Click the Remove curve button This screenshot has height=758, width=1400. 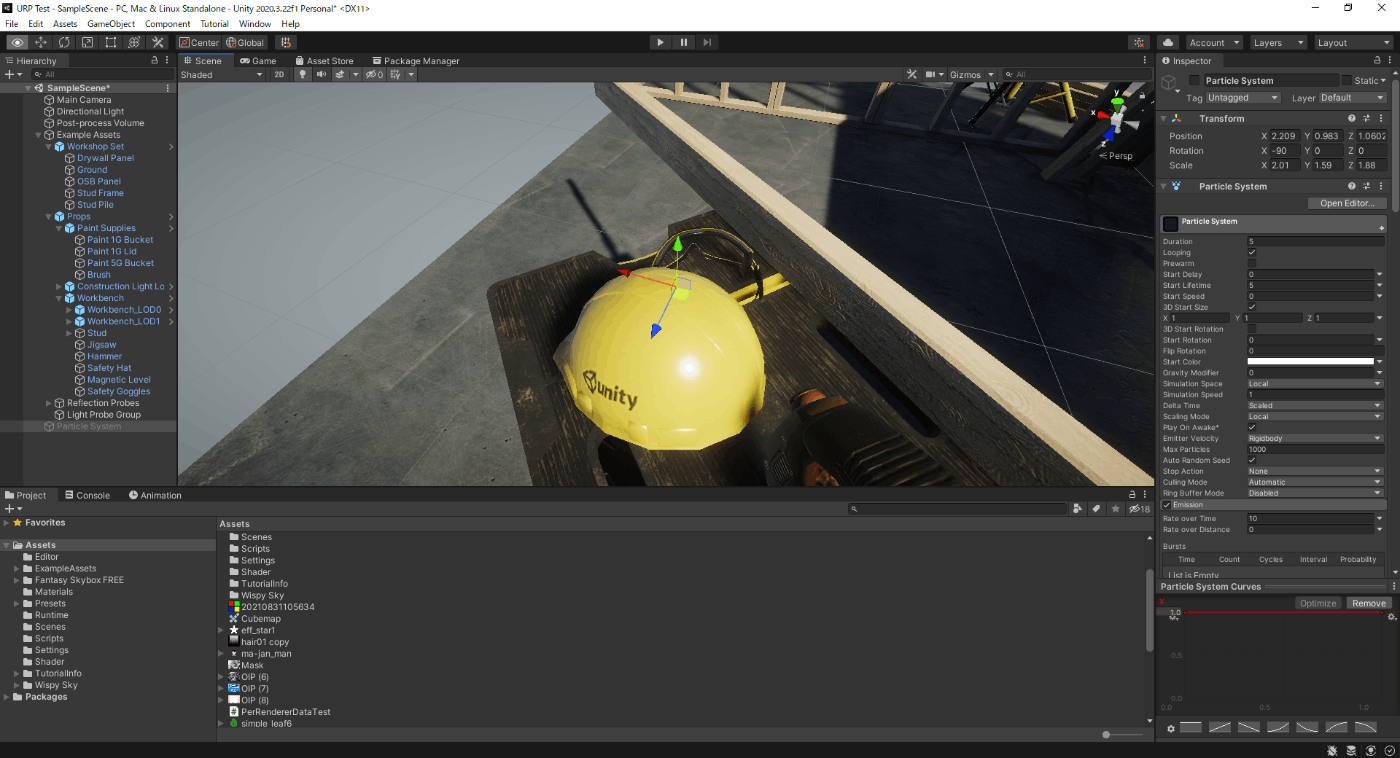(1369, 603)
